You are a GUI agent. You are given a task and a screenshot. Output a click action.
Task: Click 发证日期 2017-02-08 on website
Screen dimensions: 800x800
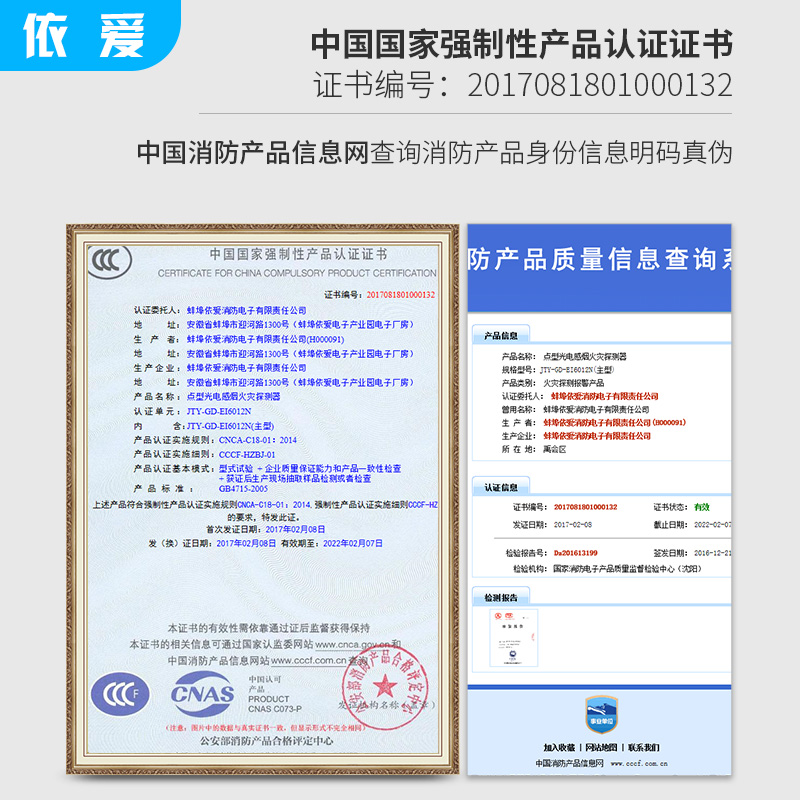point(573,524)
